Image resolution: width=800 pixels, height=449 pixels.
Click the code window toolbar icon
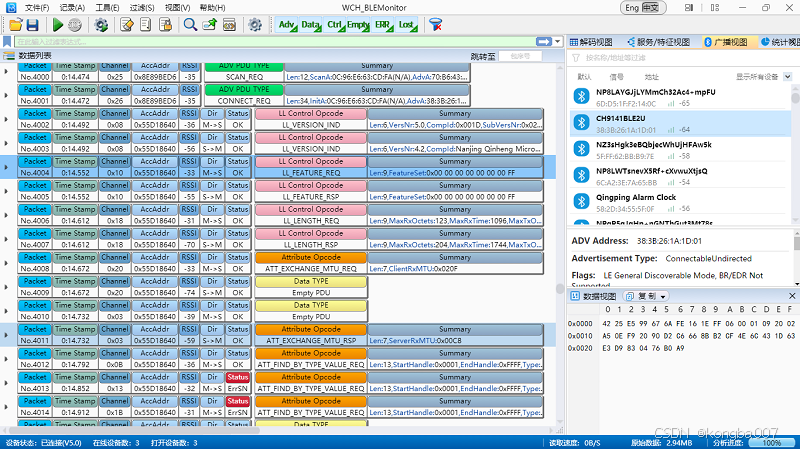click(x=229, y=24)
